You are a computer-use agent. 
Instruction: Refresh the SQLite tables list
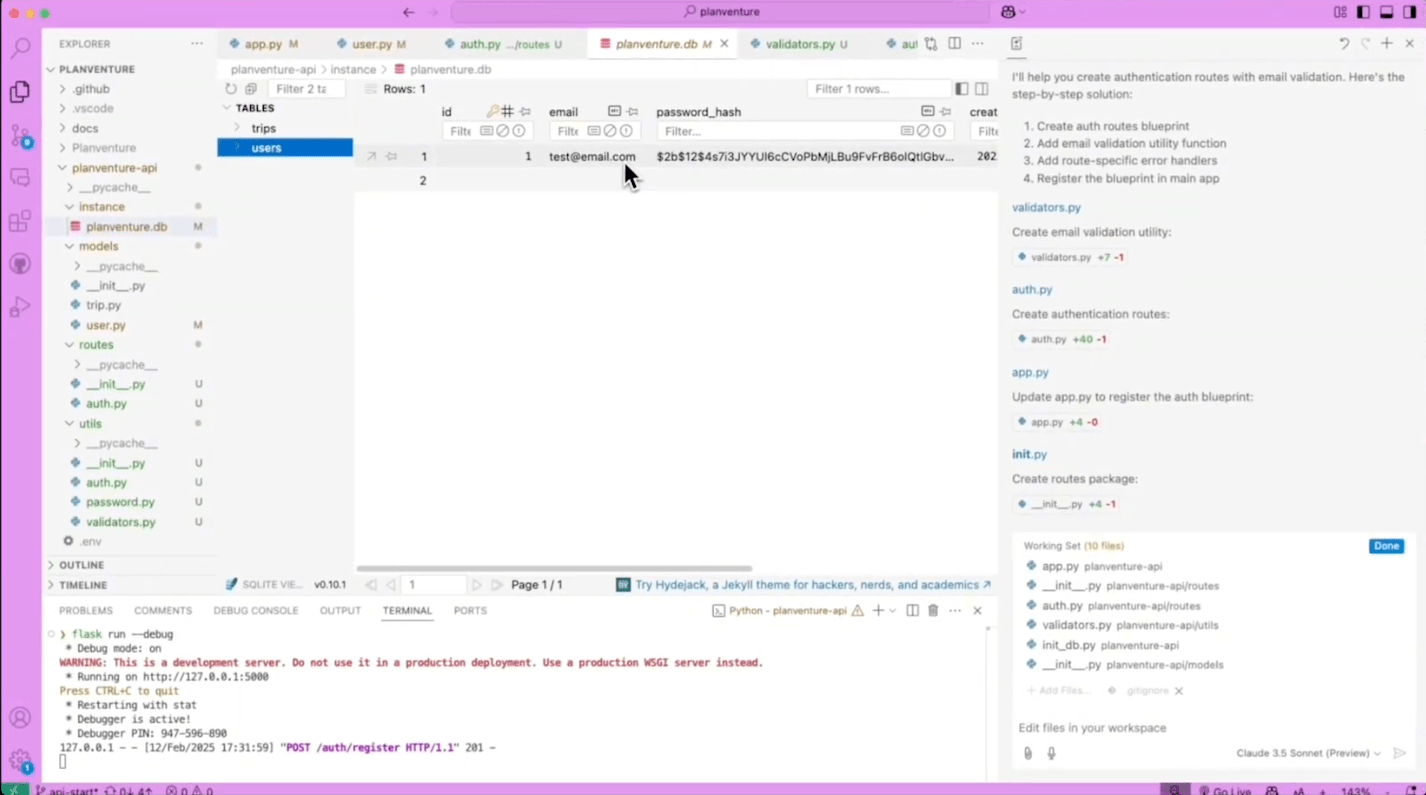click(x=231, y=89)
